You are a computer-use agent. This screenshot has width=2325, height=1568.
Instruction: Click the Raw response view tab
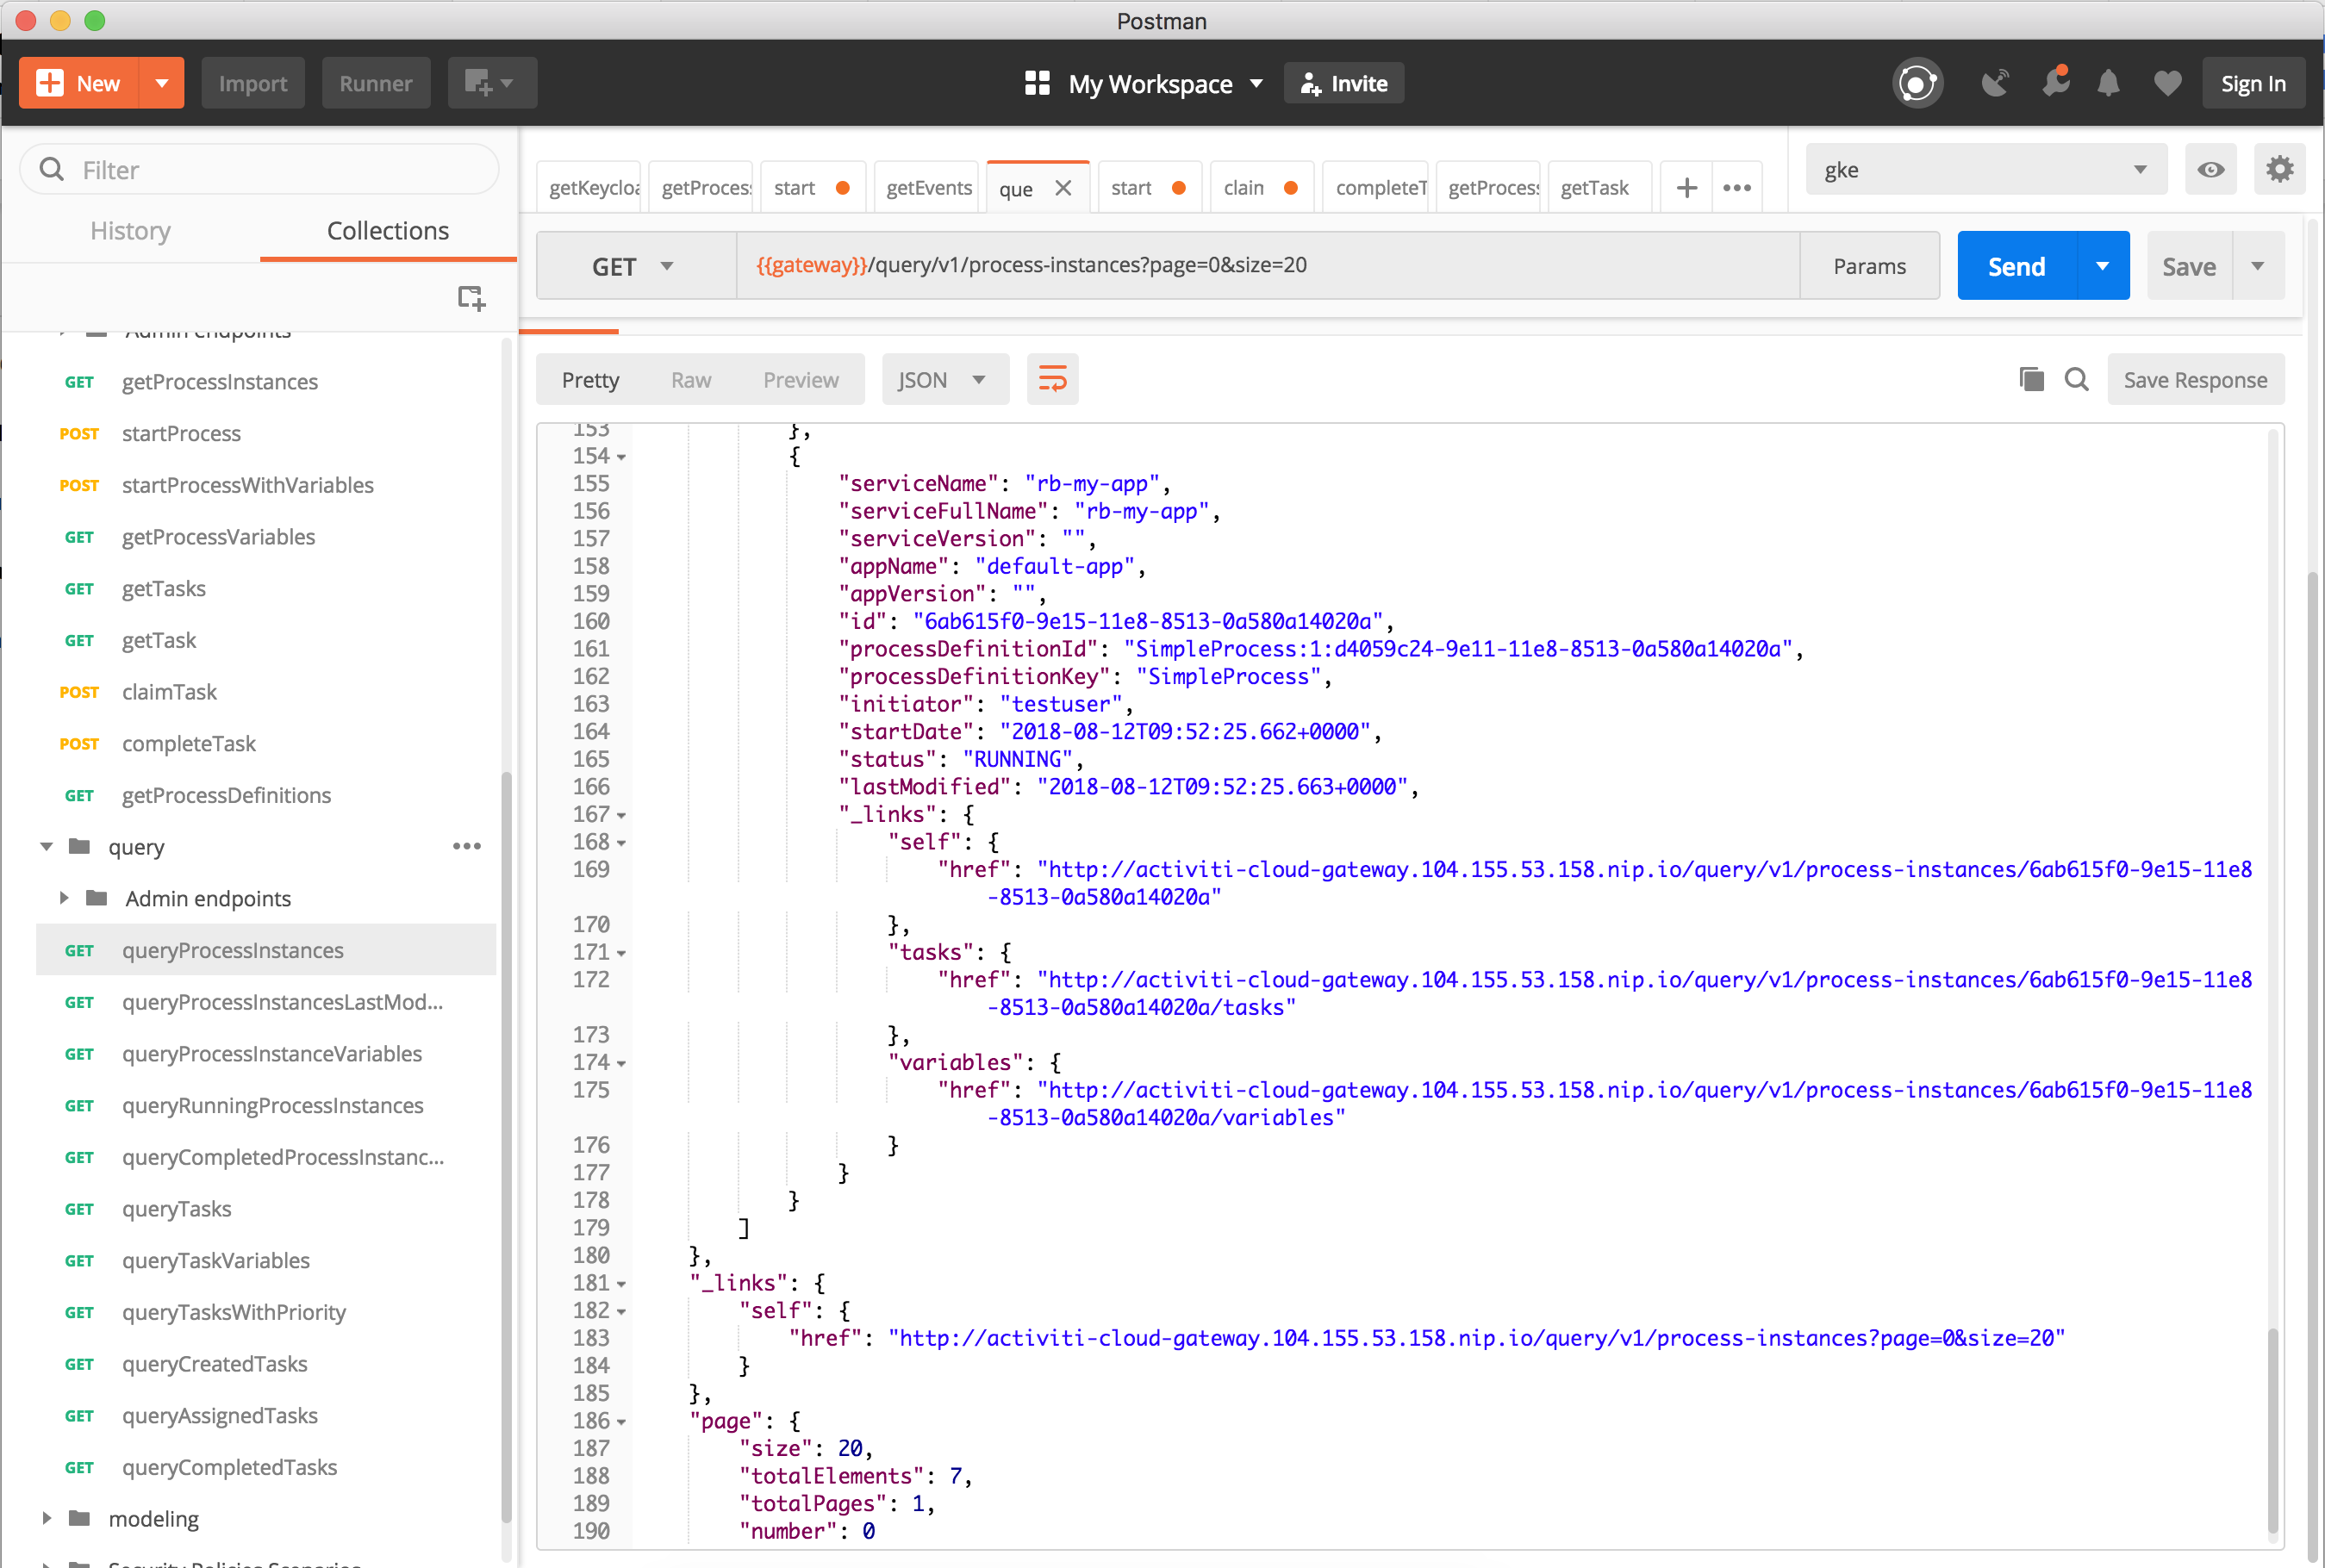click(x=691, y=382)
